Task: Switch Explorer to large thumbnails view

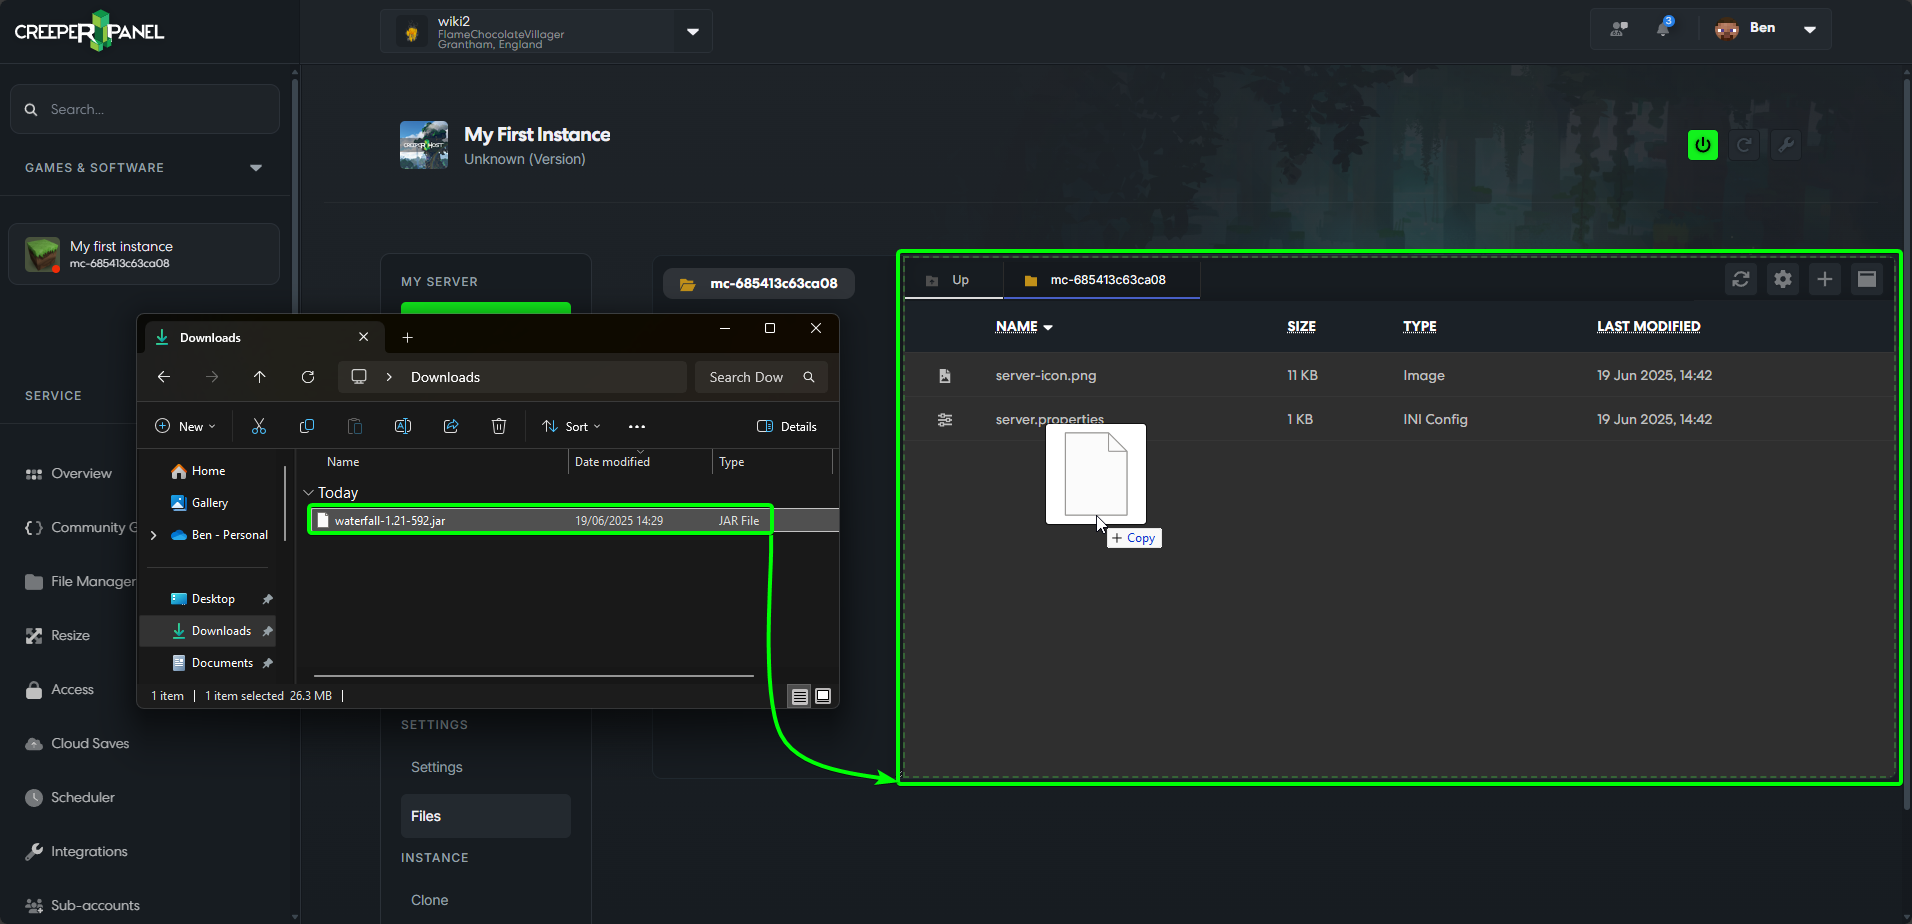Action: click(823, 696)
